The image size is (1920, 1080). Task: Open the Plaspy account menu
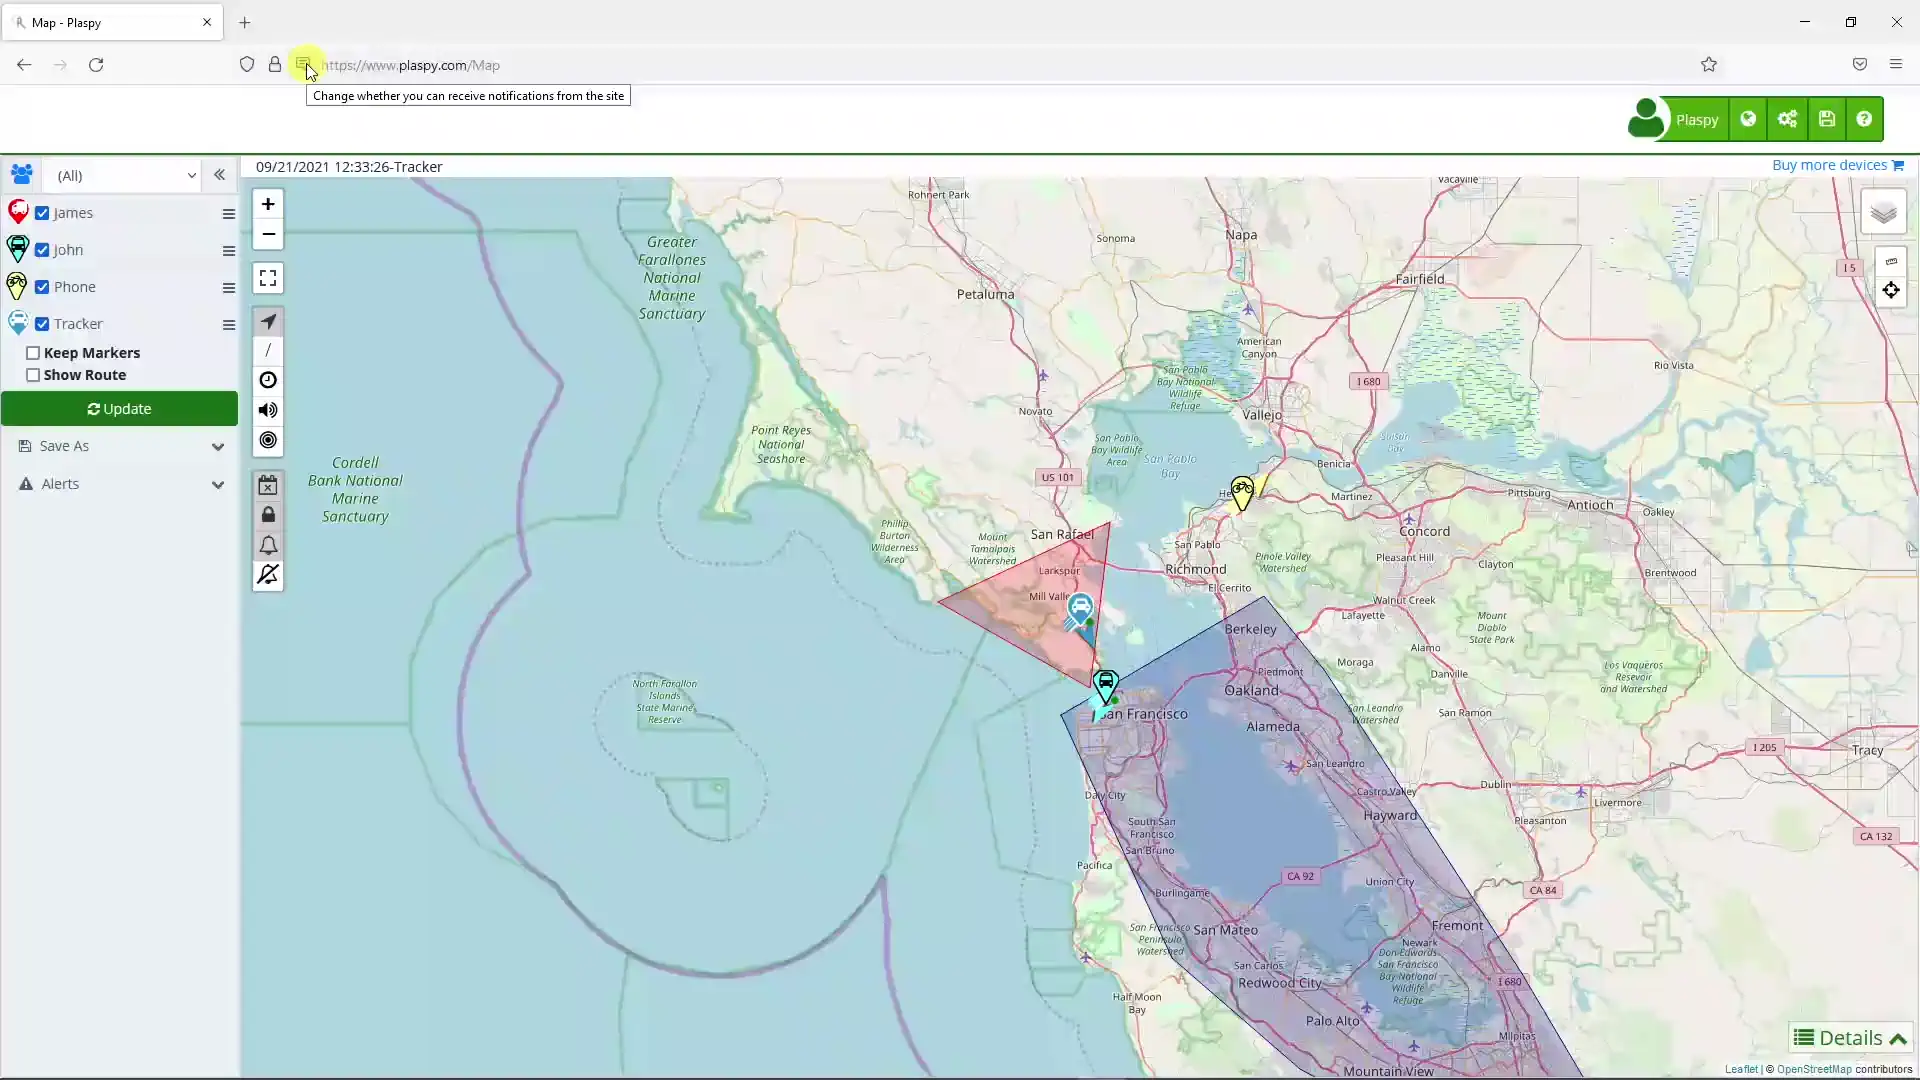pos(1694,120)
